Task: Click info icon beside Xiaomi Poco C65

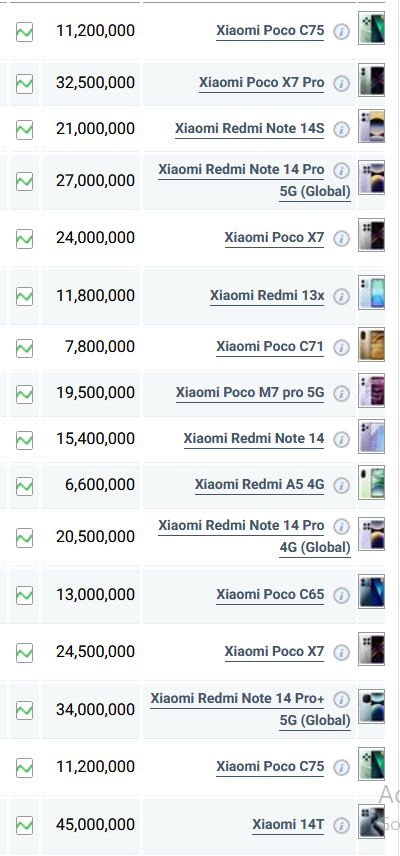Action: [341, 596]
